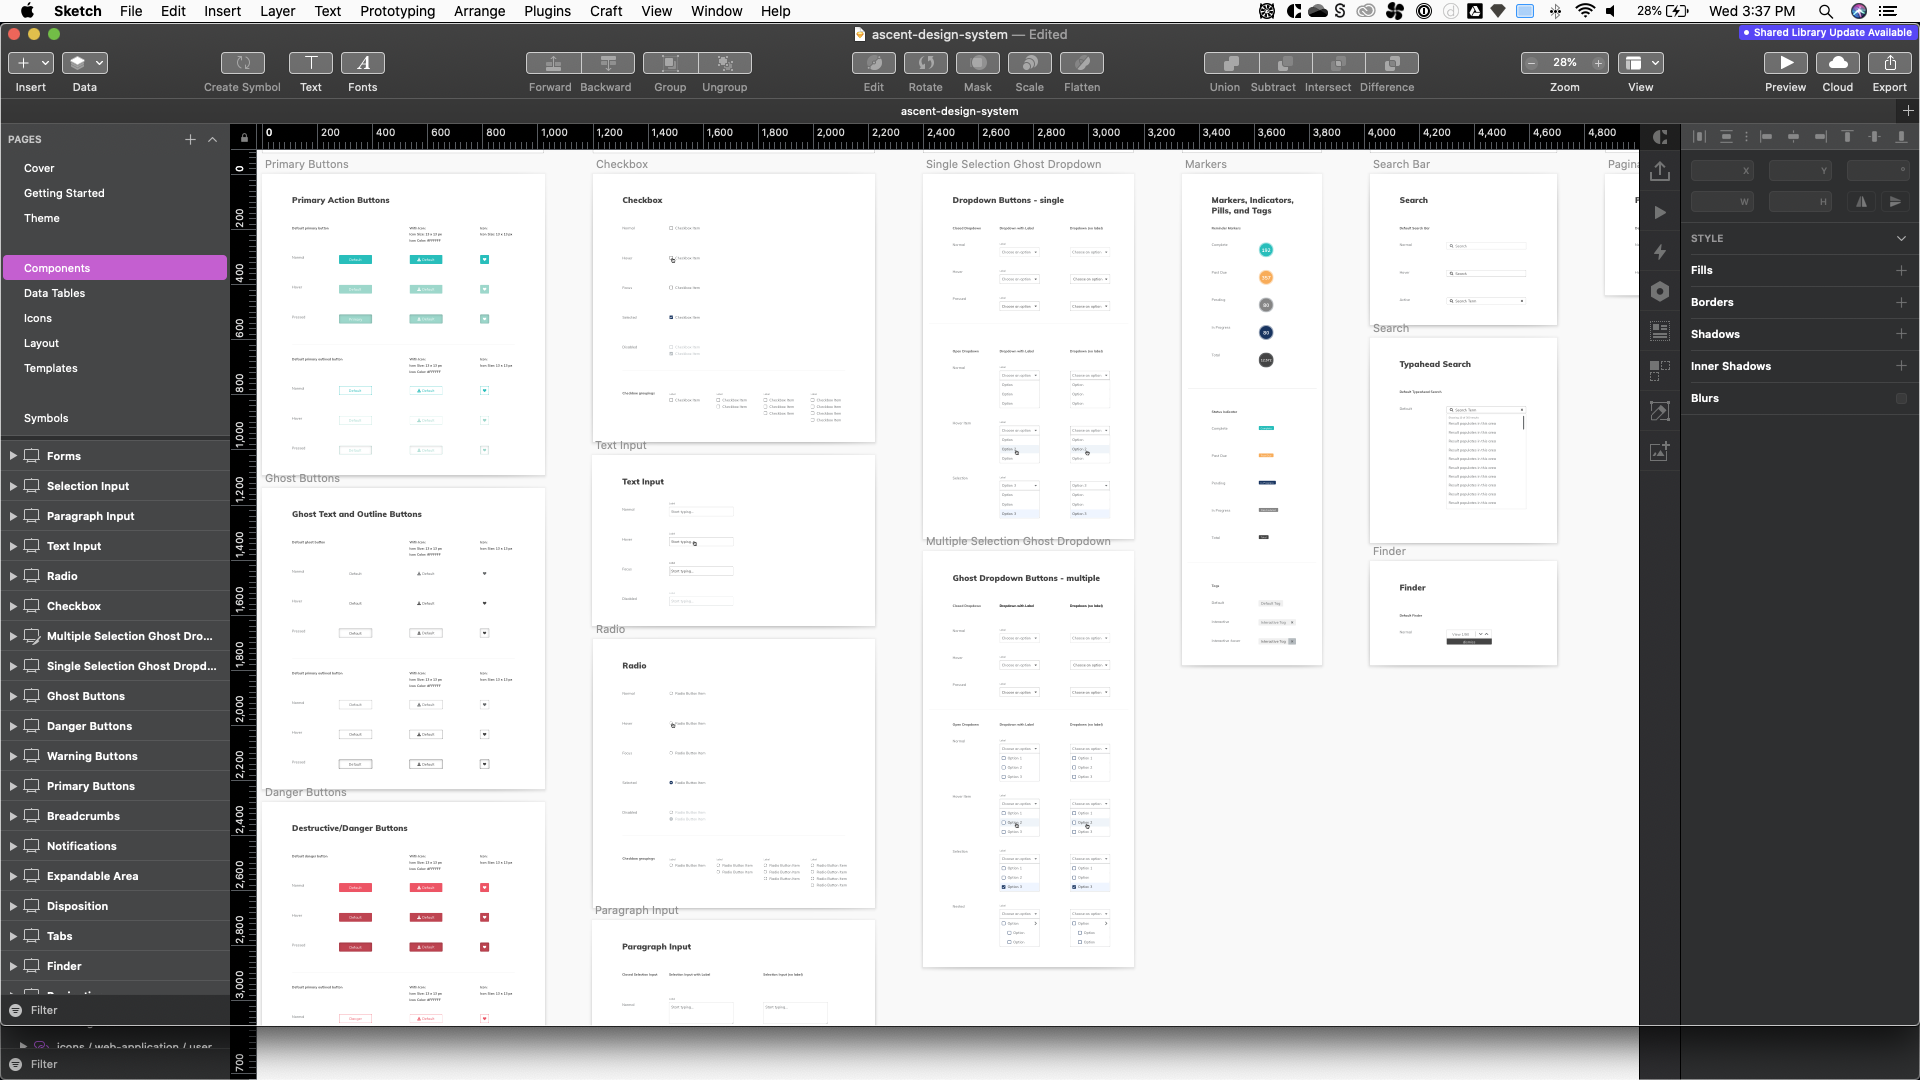
Task: Select the Mask tool in toolbar
Action: tap(977, 63)
